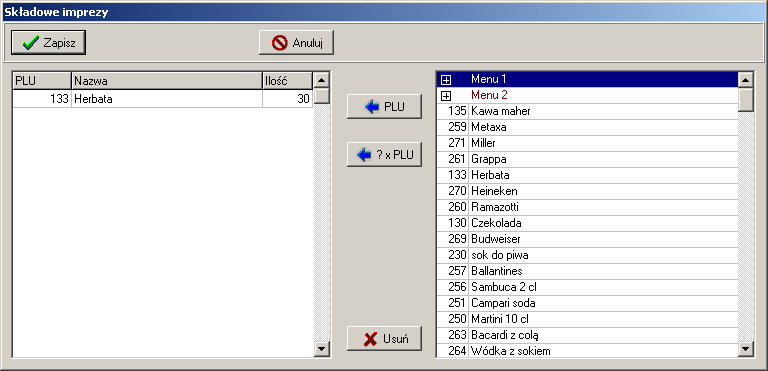The width and height of the screenshot is (768, 371).
Task: Click left table scrollbar up arrow
Action: coord(322,80)
